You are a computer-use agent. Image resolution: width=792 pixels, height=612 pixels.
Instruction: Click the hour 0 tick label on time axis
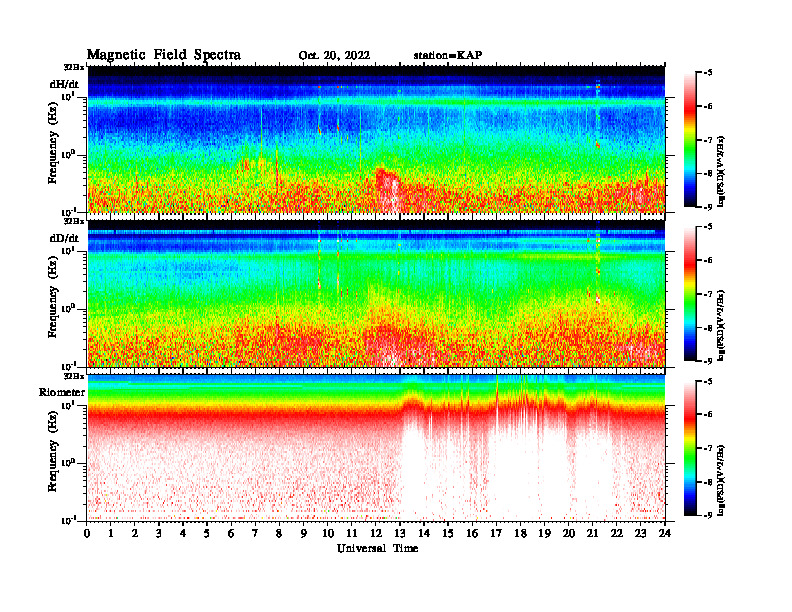(x=87, y=533)
